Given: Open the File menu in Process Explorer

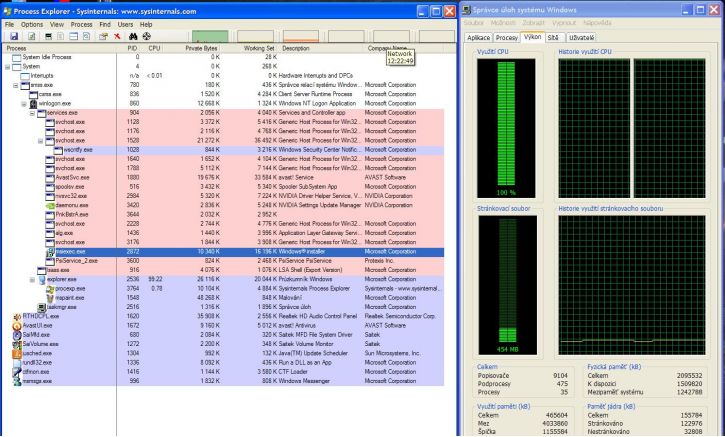Looking at the screenshot, I should [x=9, y=25].
